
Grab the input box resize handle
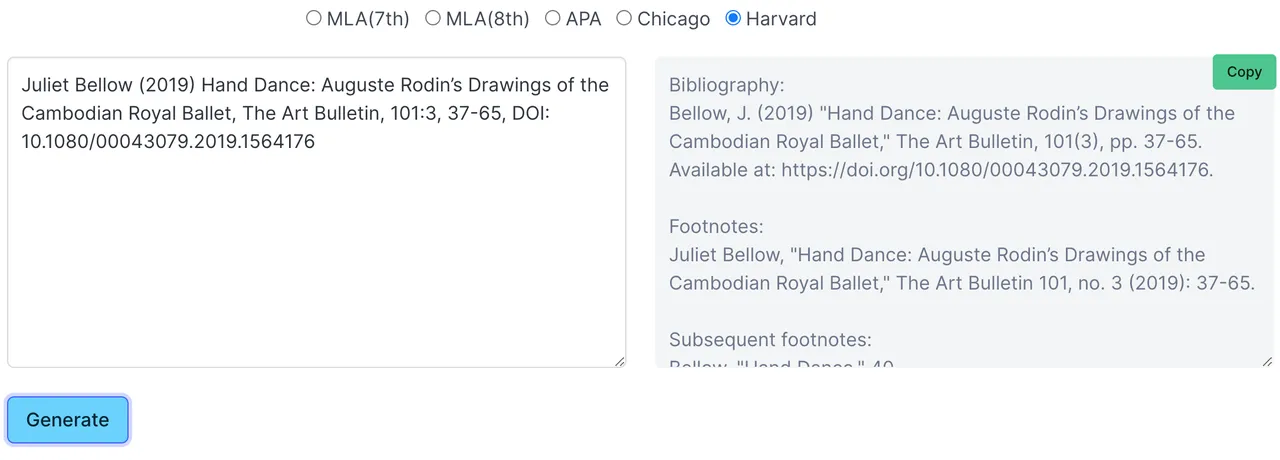pyautogui.click(x=619, y=361)
